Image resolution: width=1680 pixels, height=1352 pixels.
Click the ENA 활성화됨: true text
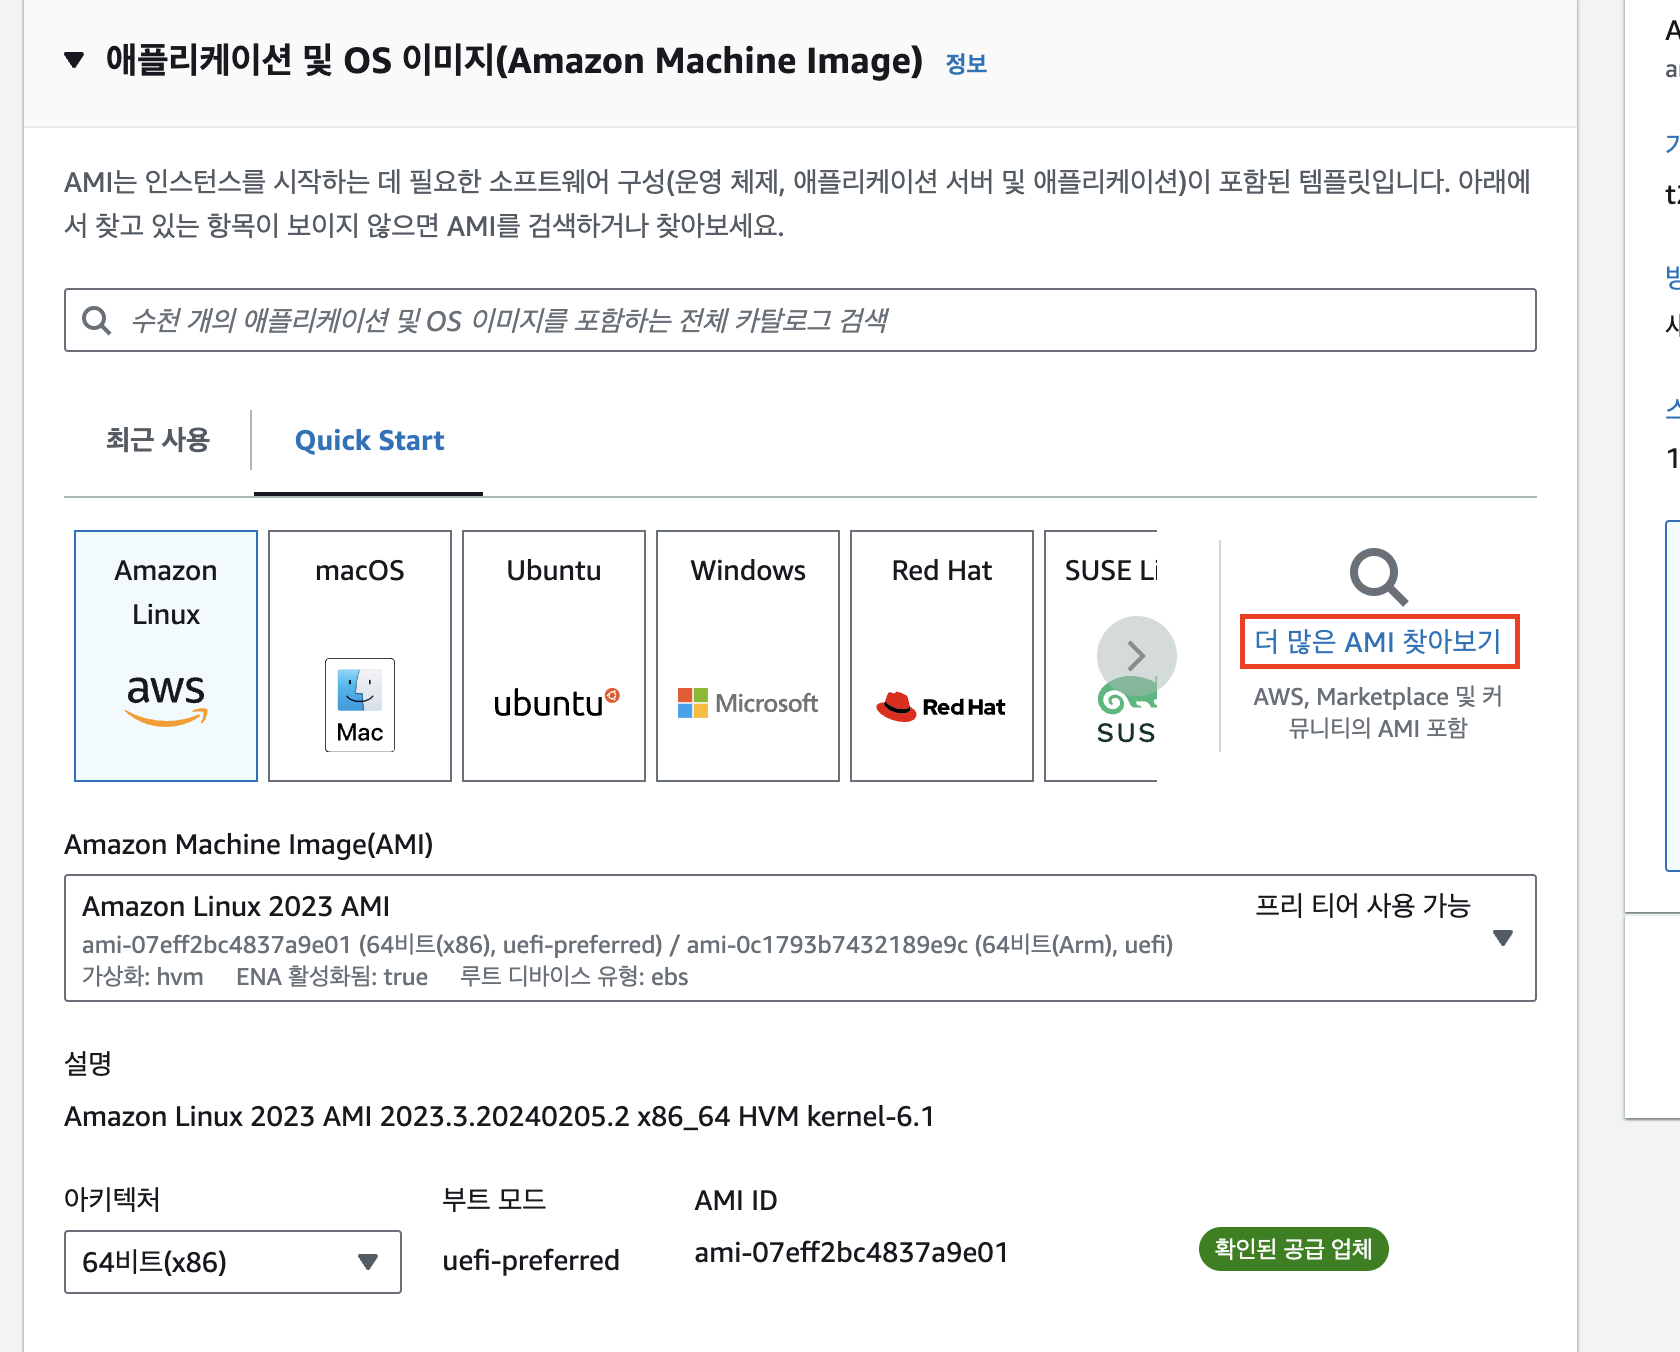332,977
